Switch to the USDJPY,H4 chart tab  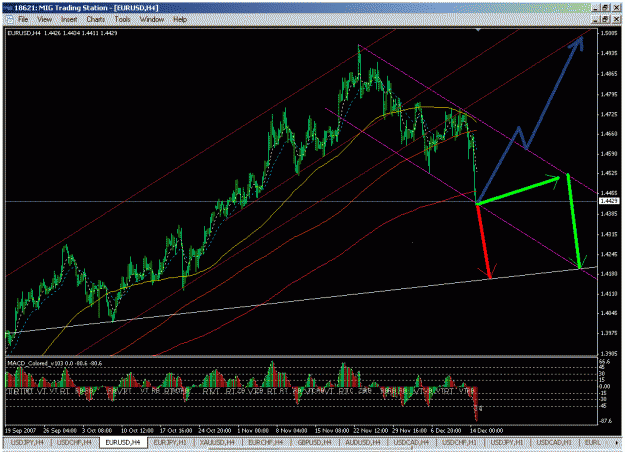click(x=27, y=442)
